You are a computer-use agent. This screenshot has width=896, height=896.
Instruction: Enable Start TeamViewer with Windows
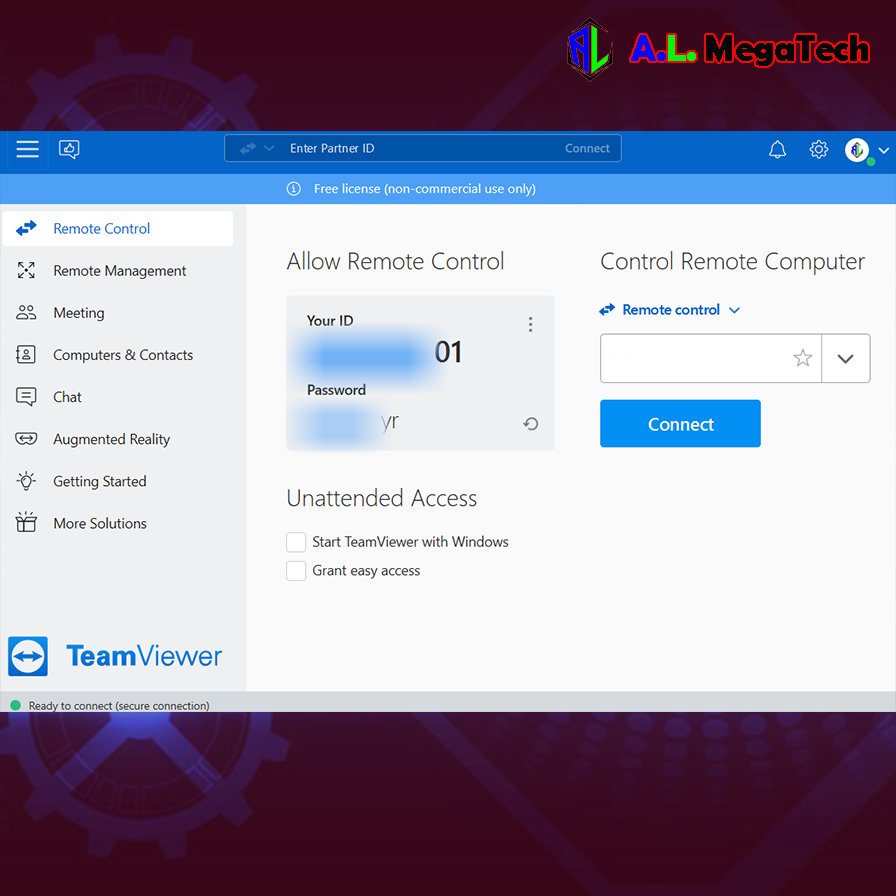click(296, 542)
